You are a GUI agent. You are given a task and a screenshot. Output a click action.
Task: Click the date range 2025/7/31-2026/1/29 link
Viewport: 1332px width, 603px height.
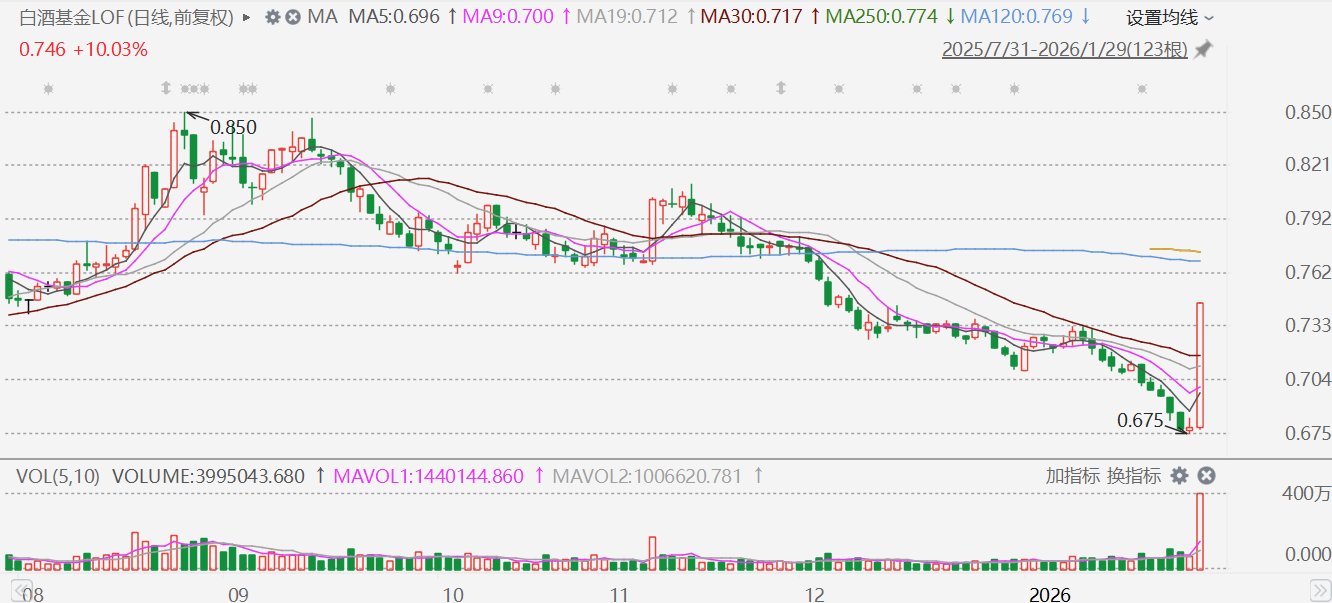pyautogui.click(x=1064, y=49)
